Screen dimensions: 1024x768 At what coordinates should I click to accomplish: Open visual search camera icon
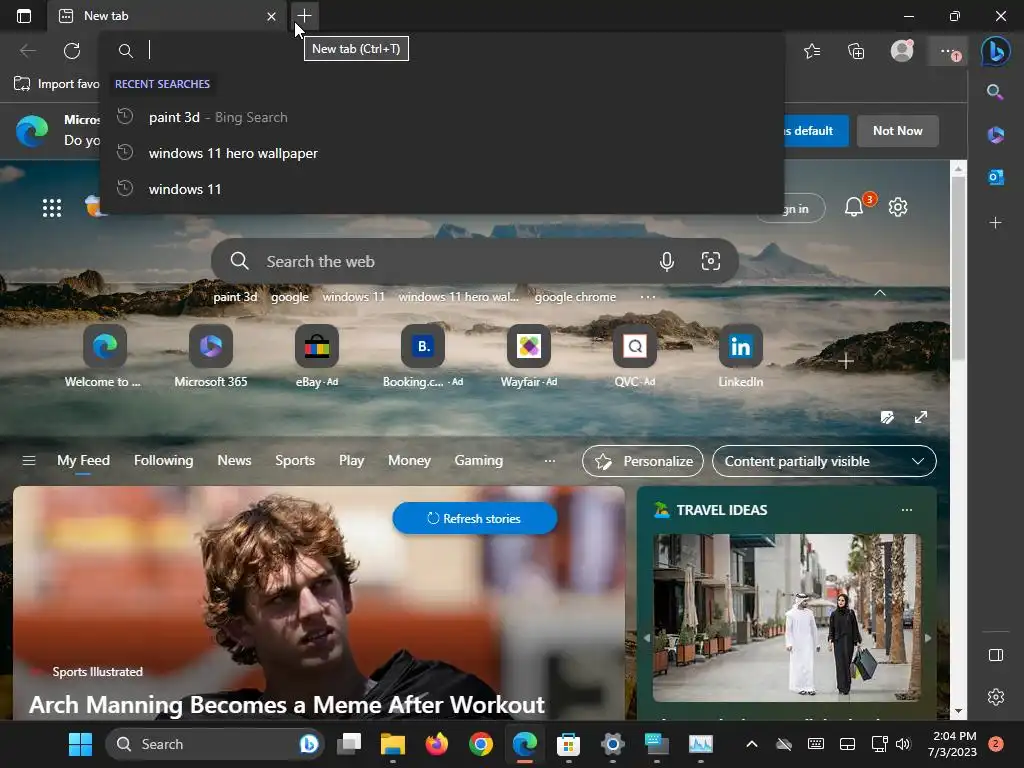(711, 261)
